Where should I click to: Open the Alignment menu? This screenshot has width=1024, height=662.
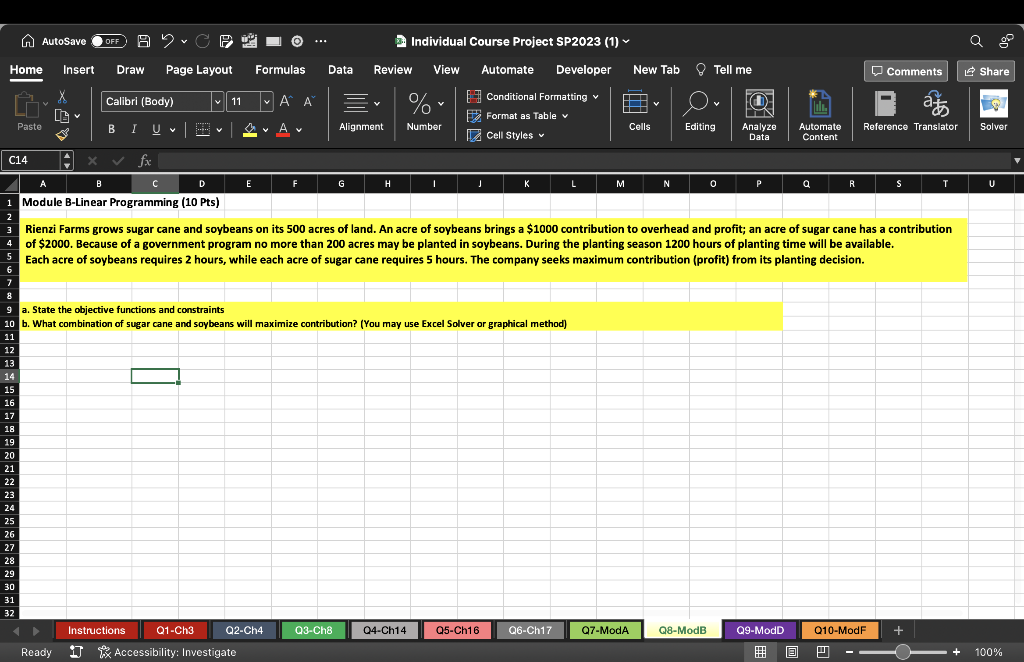coord(361,112)
